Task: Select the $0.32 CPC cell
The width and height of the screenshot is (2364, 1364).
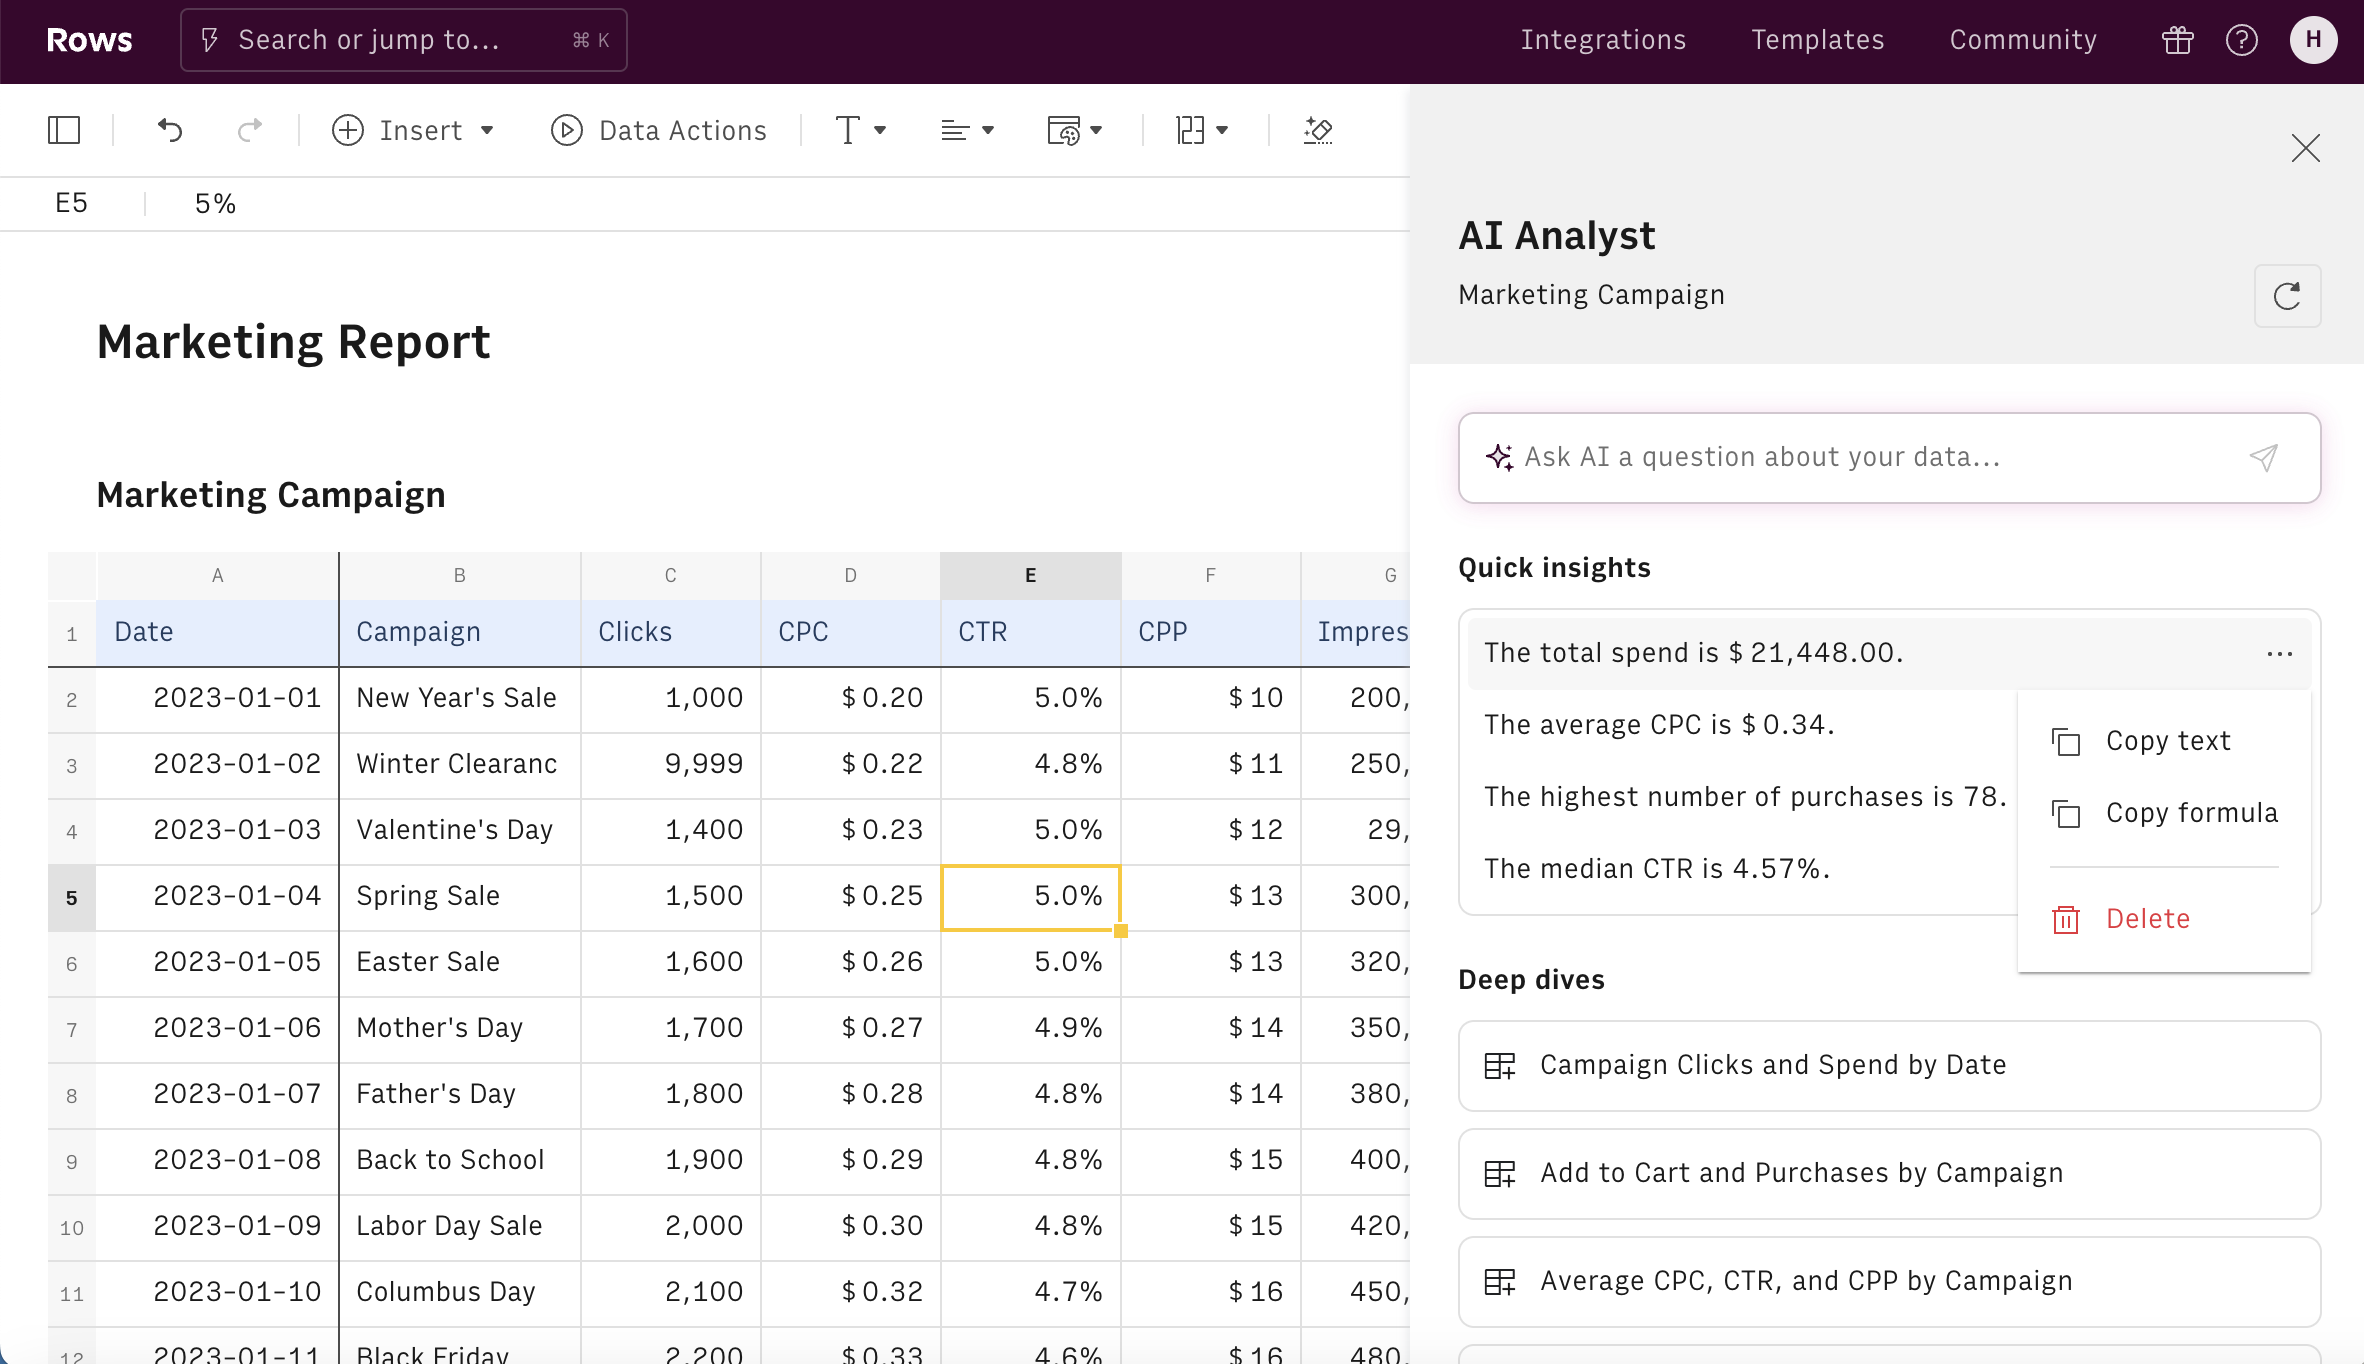Action: pos(851,1293)
